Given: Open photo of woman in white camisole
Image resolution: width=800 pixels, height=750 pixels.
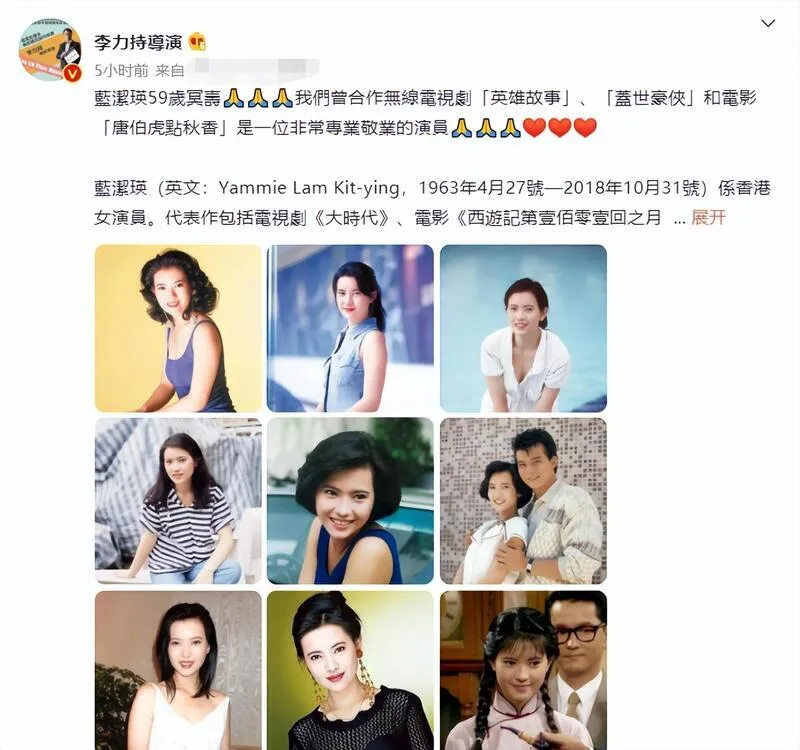Looking at the screenshot, I should coord(178,670).
